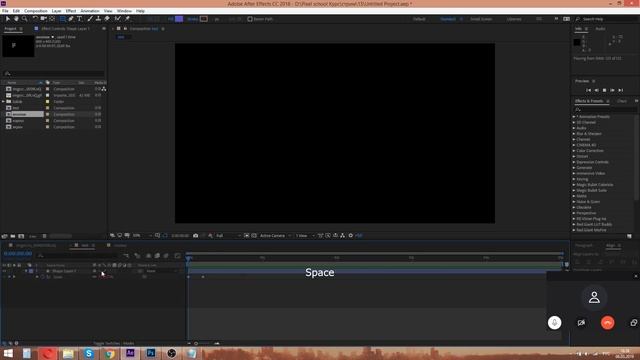Jump to first frame in Preview panel

(588, 90)
